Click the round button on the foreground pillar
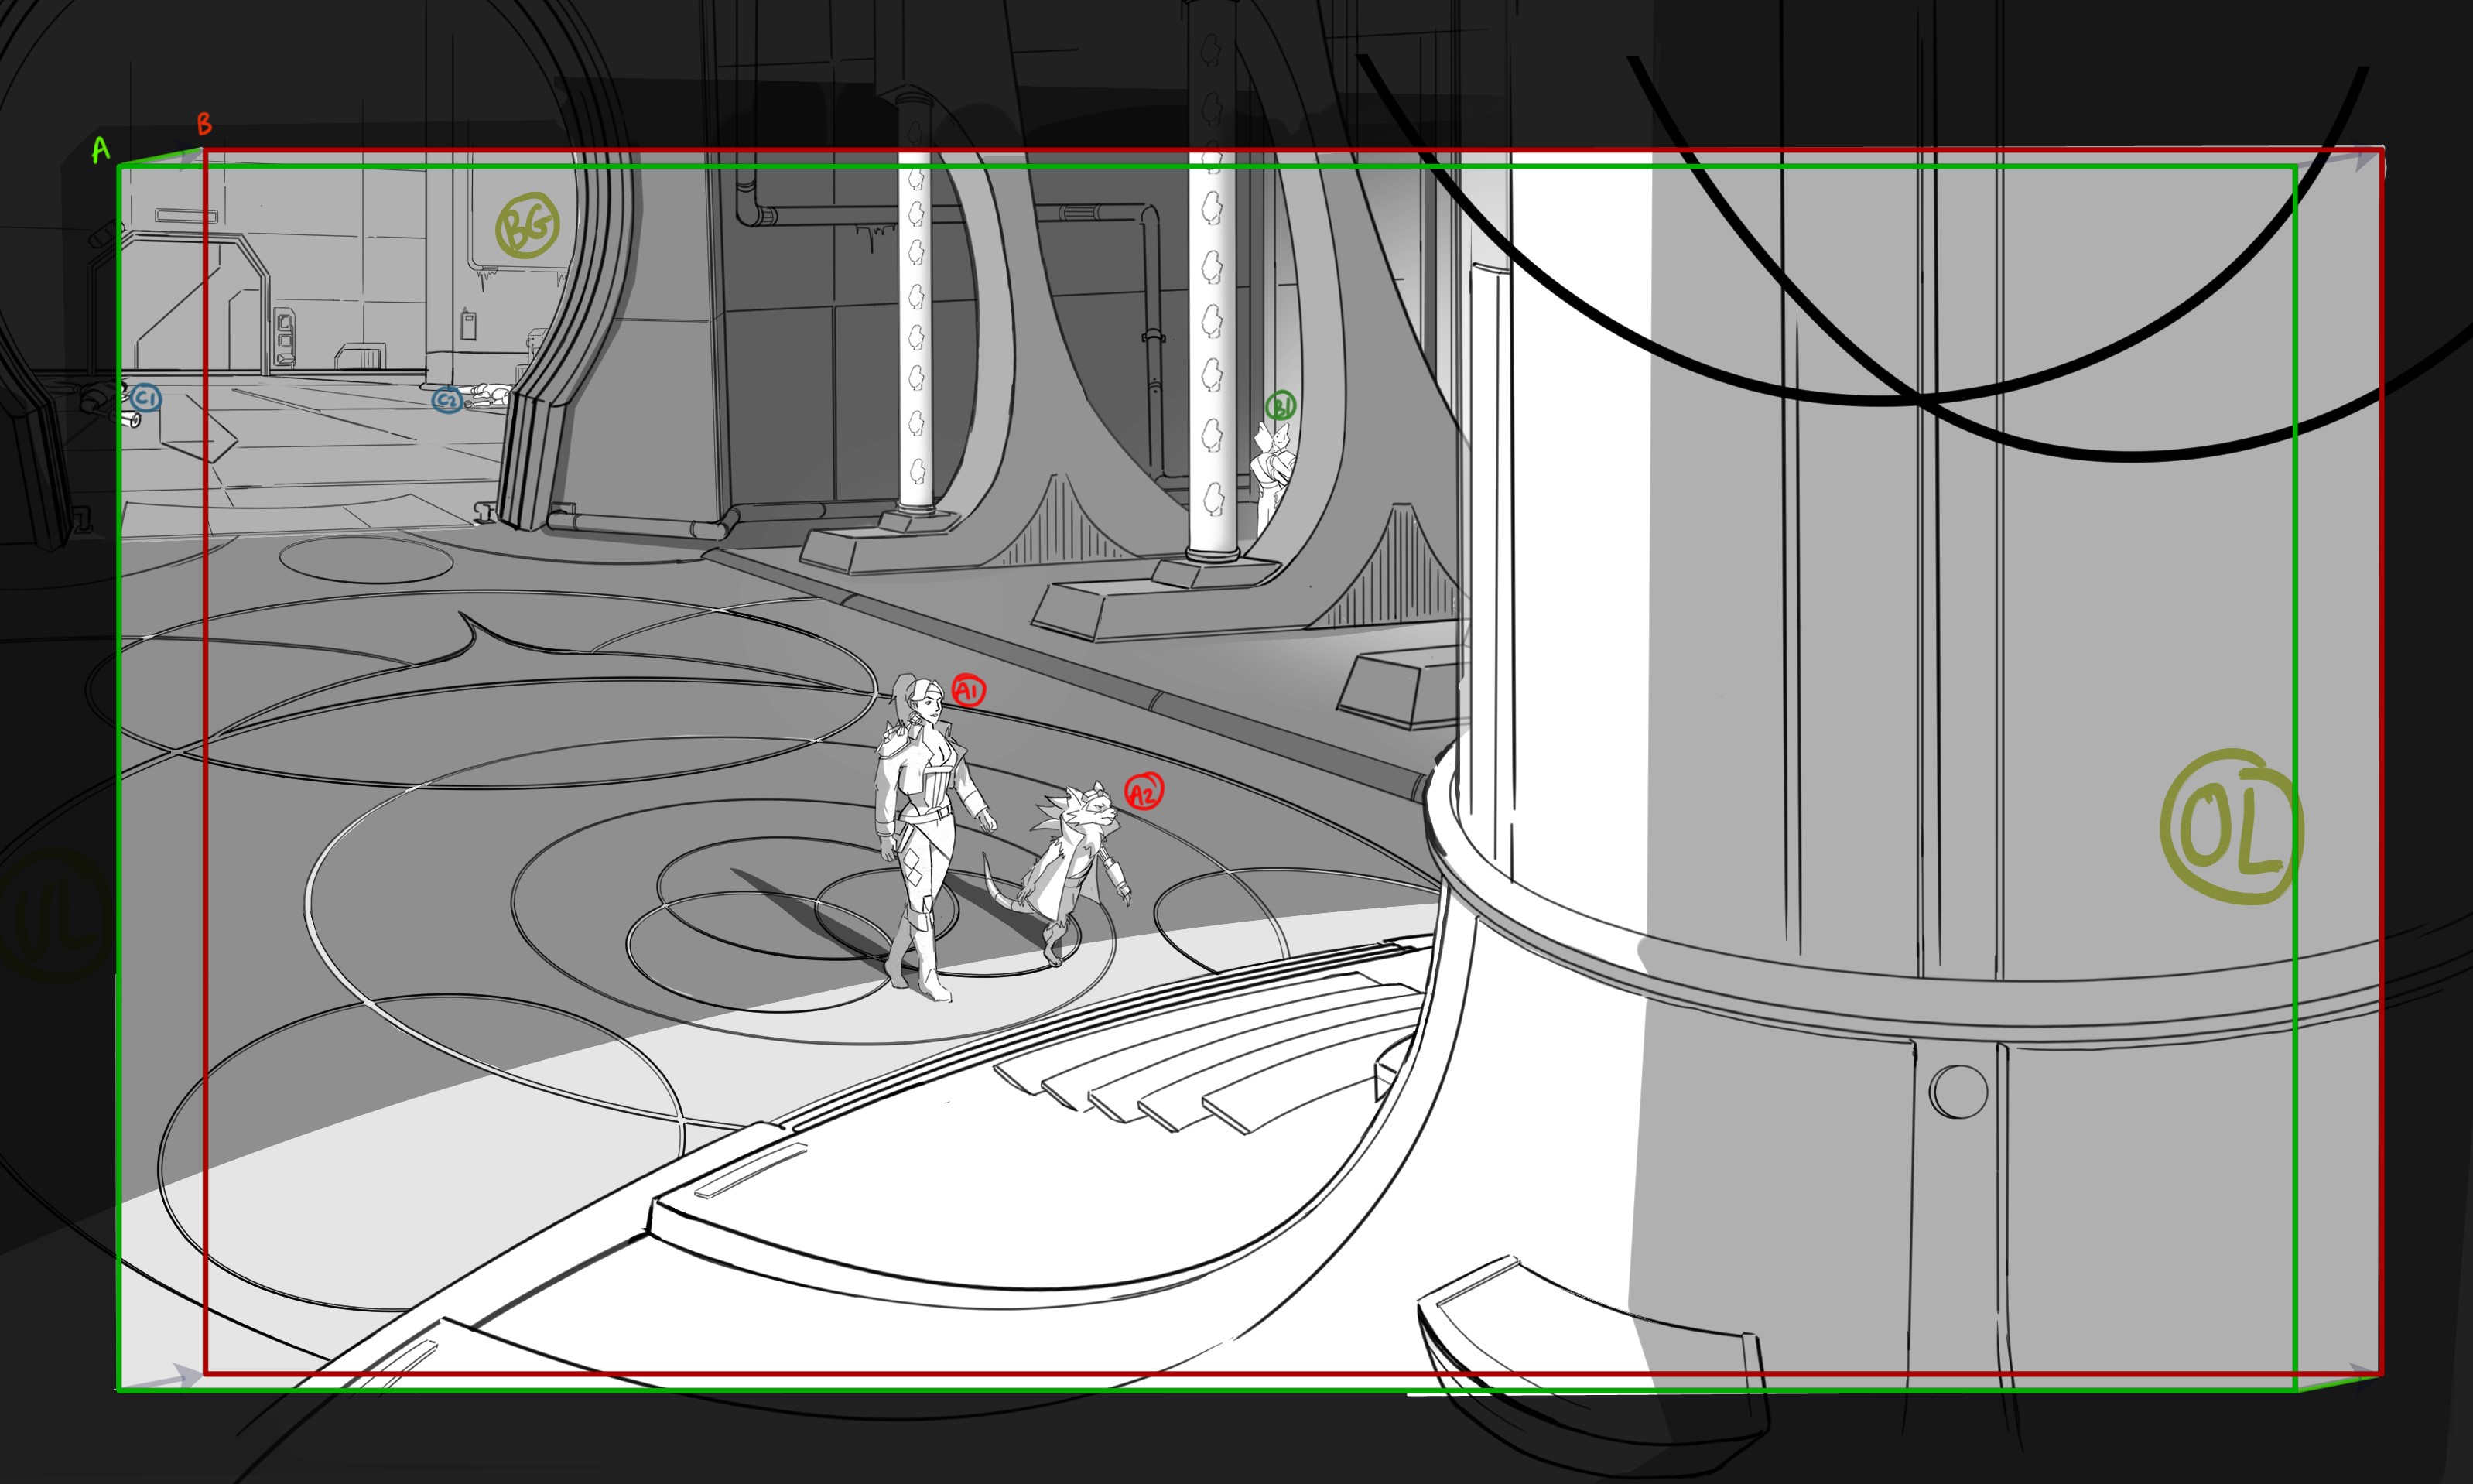This screenshot has width=2473, height=1484. 1957,1091
